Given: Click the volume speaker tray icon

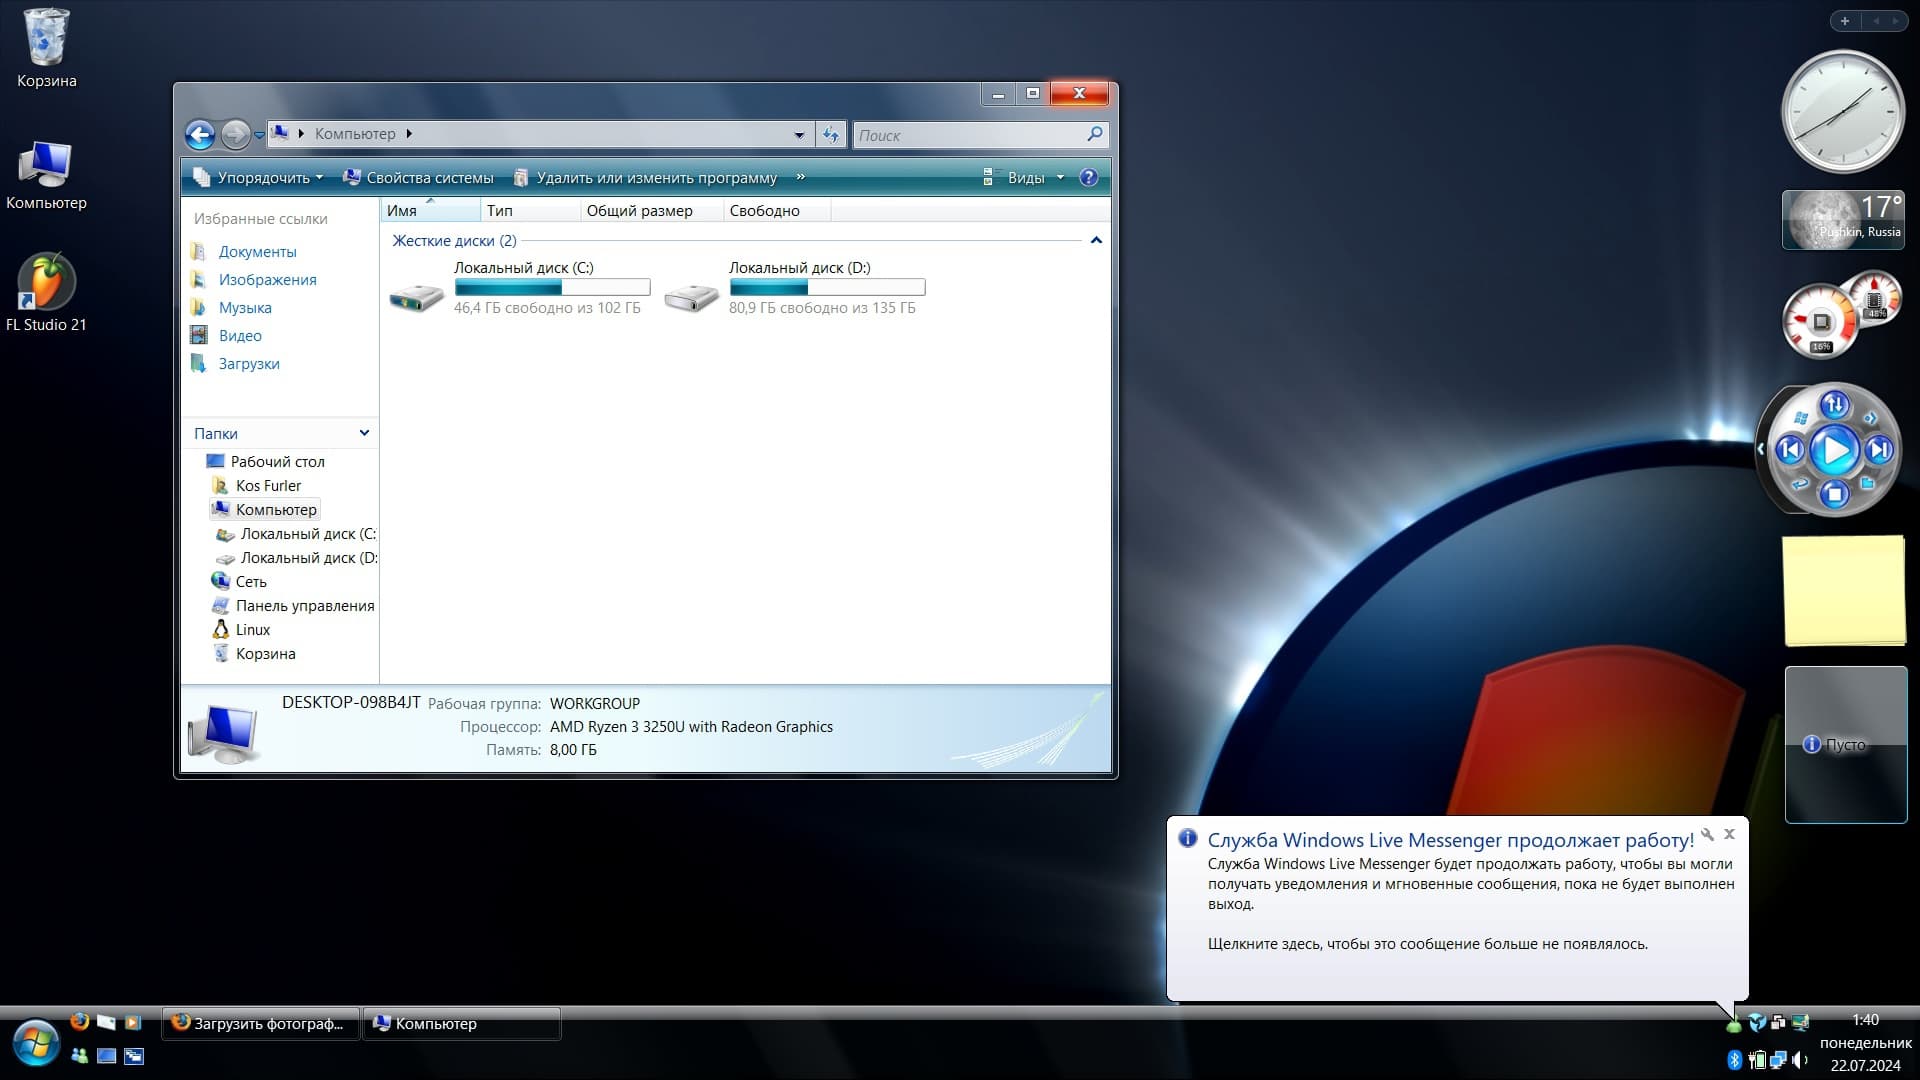Looking at the screenshot, I should (1801, 1060).
